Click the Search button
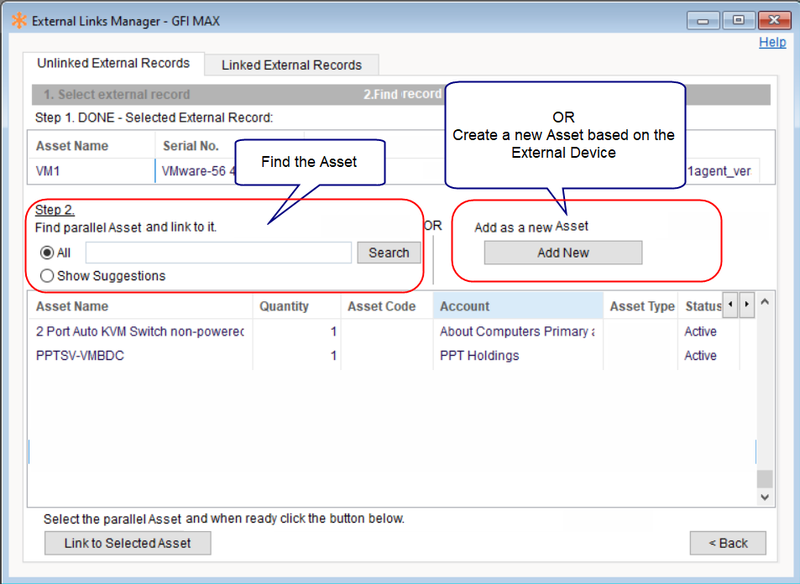 click(x=388, y=252)
